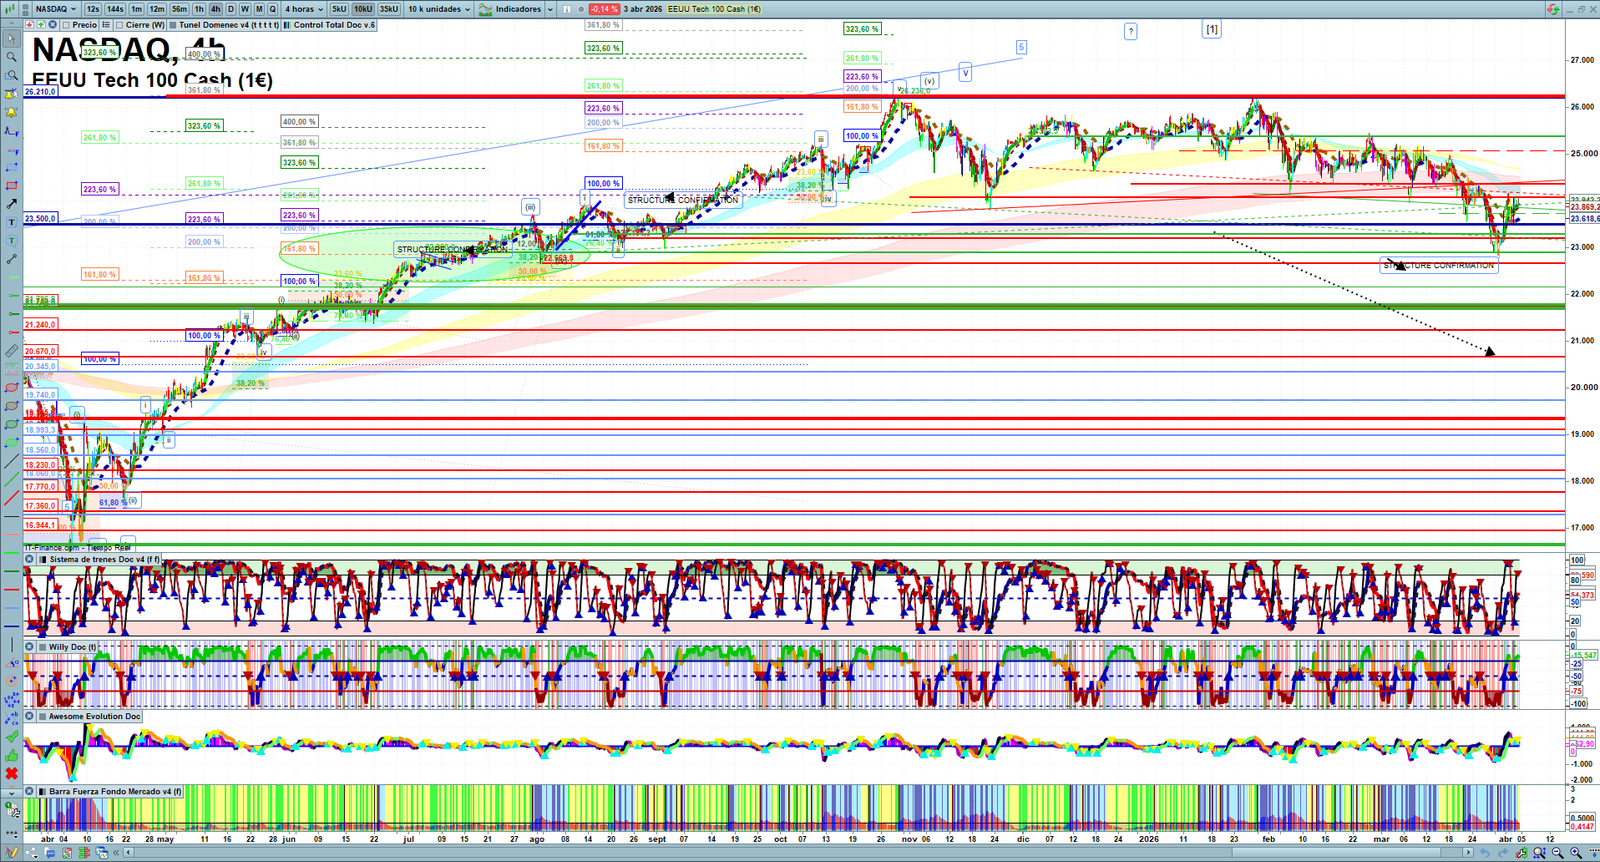The width and height of the screenshot is (1600, 862).
Task: Click the Indicadores button
Action: click(518, 9)
